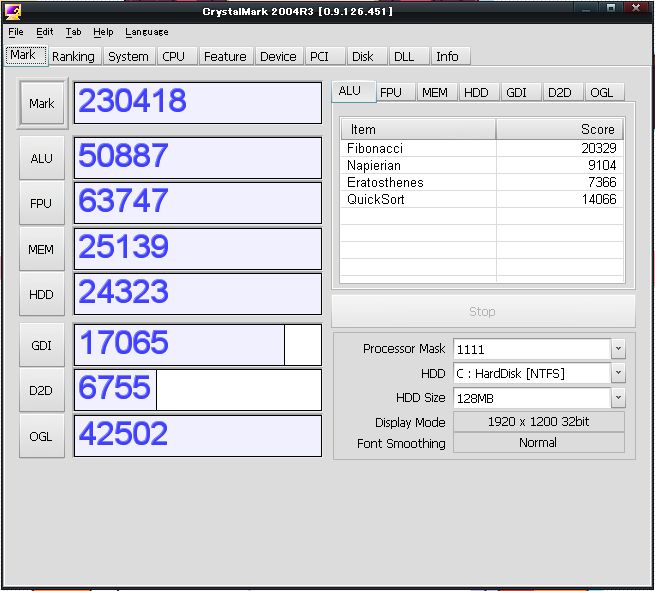Select the Mark tab

pyautogui.click(x=25, y=55)
